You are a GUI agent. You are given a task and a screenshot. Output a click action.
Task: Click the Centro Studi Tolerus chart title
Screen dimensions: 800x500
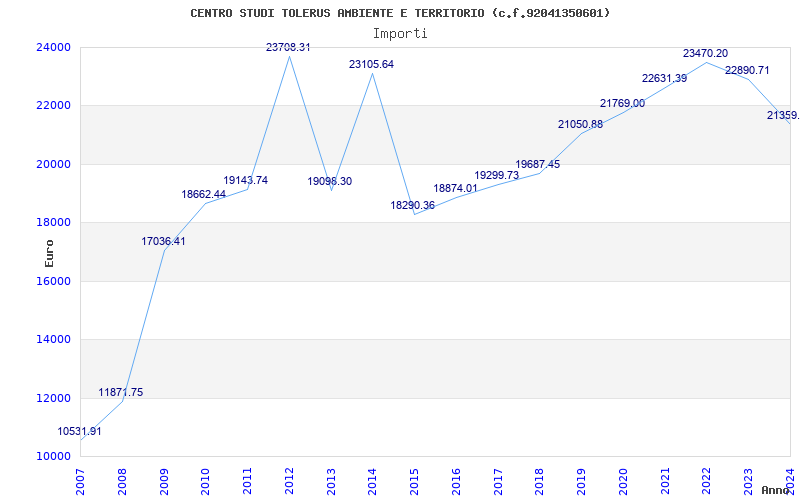[x=400, y=13]
